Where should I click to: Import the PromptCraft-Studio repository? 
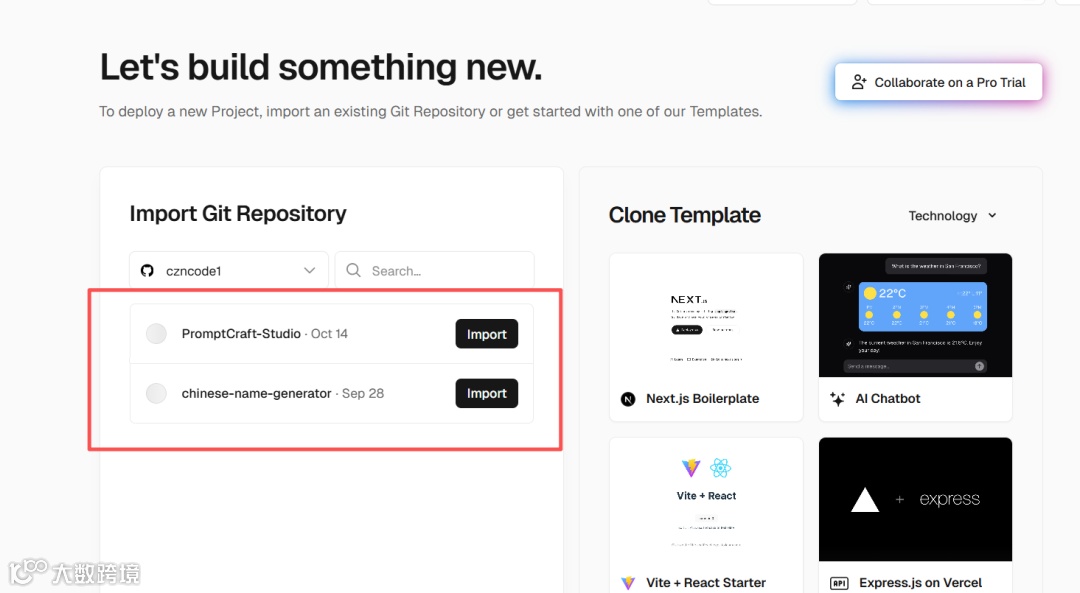tap(486, 334)
